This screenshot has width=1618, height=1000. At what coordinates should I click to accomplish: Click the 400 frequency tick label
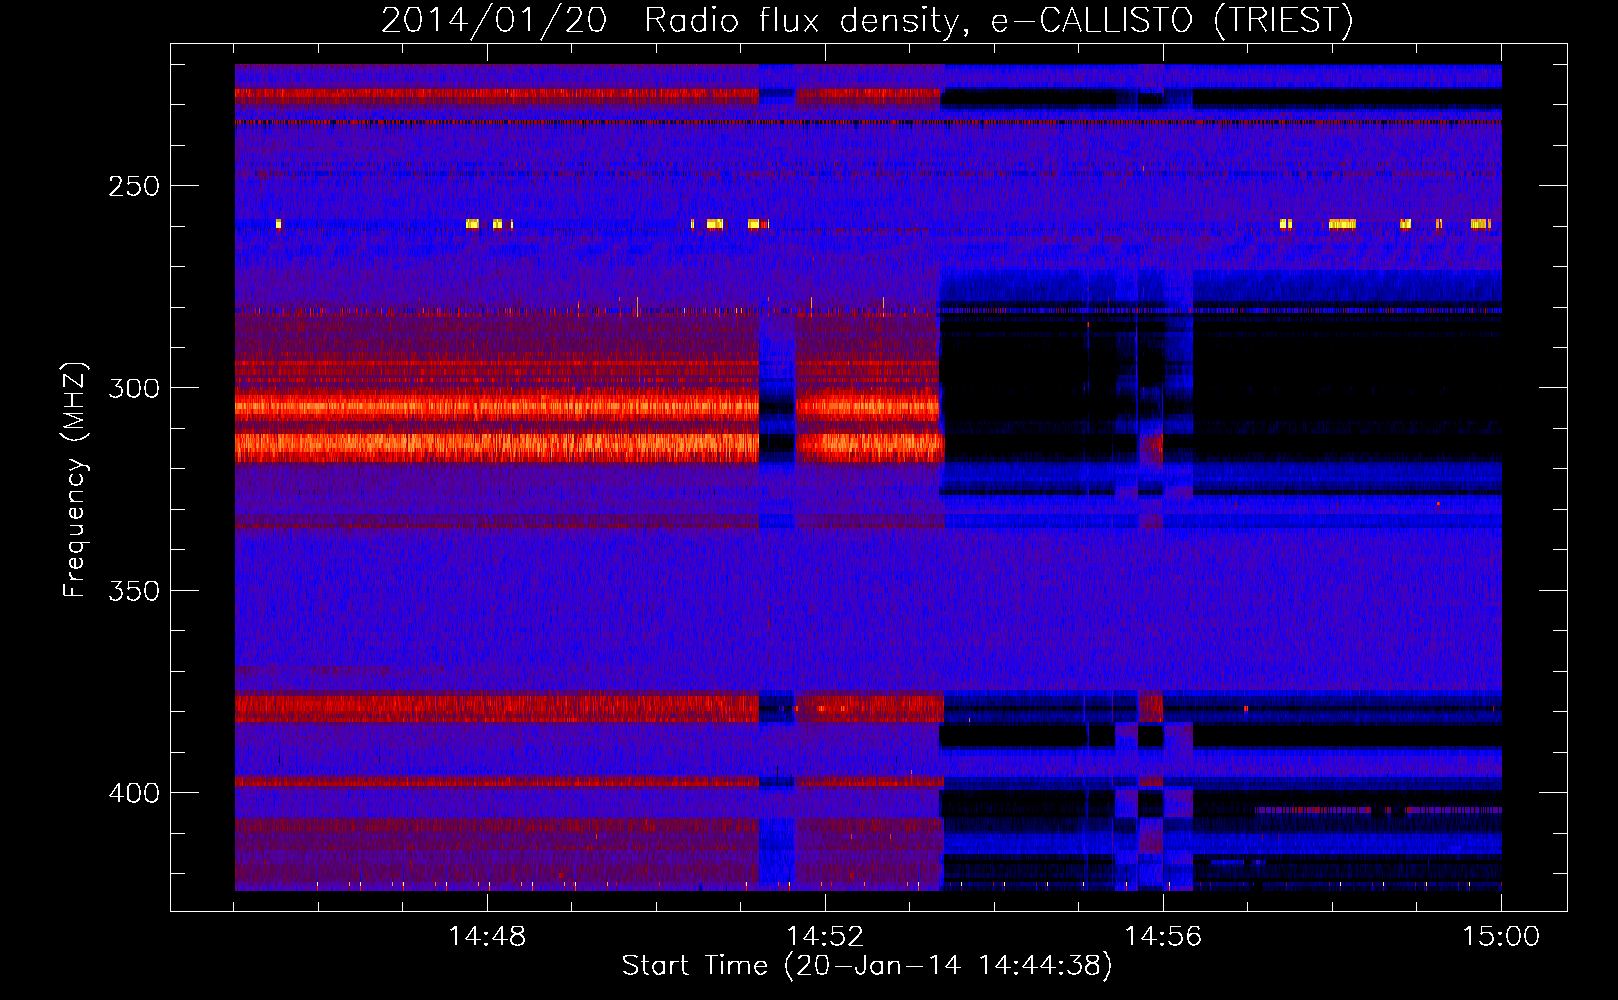tap(134, 793)
